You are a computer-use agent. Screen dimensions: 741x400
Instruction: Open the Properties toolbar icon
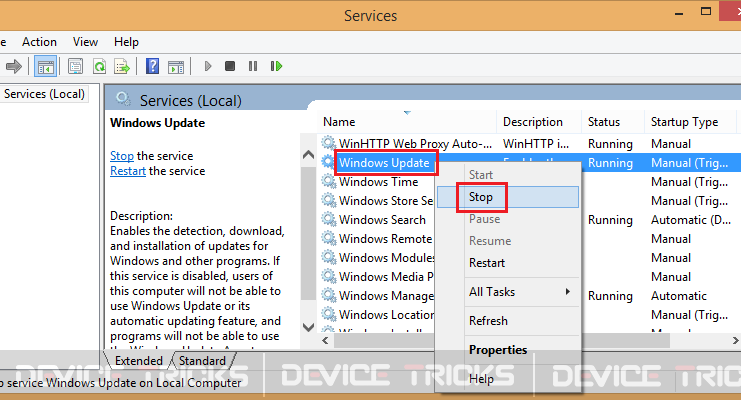[75, 66]
